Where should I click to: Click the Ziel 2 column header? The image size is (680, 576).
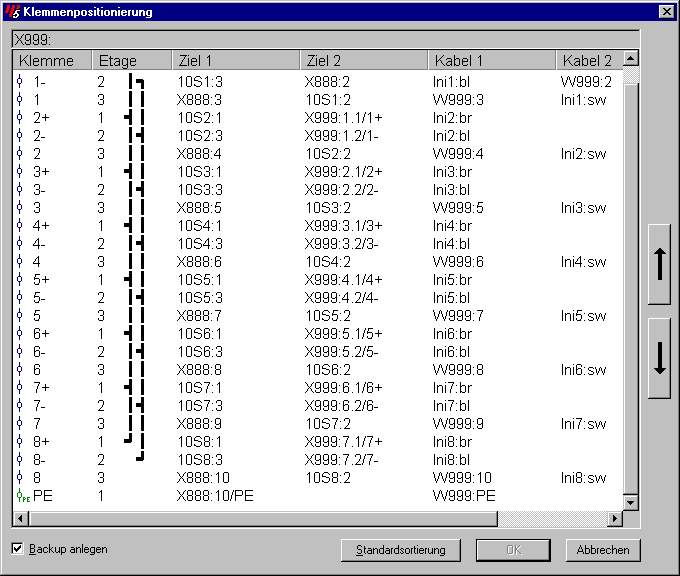pyautogui.click(x=363, y=60)
